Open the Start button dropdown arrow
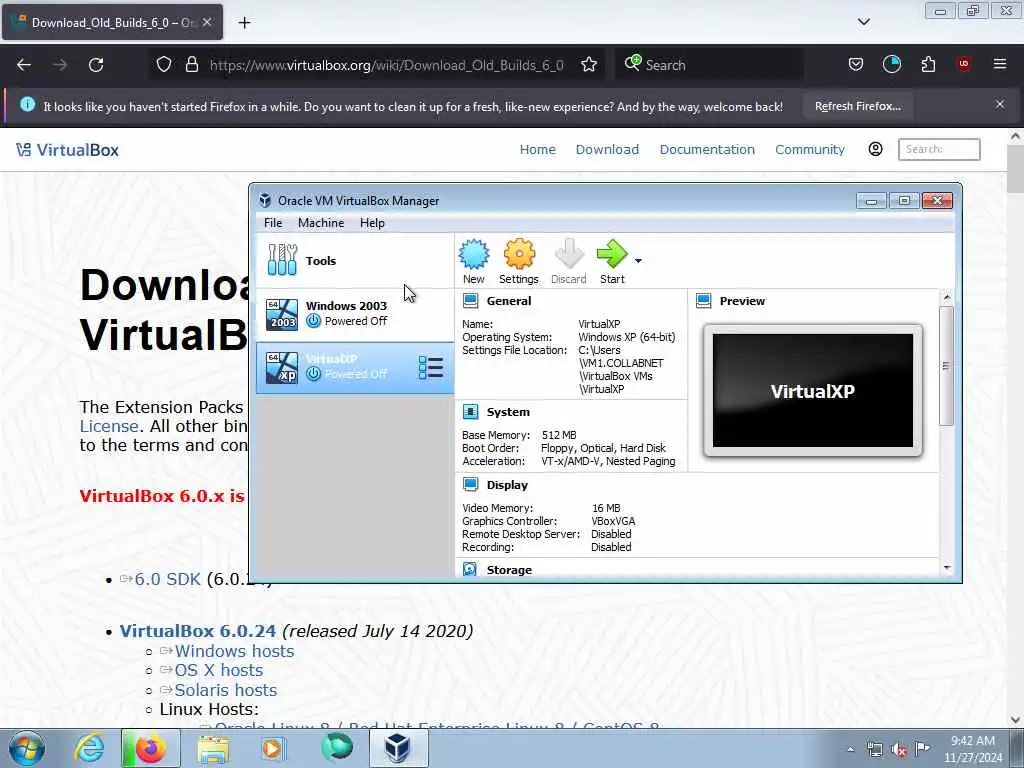1024x768 pixels. tap(638, 261)
